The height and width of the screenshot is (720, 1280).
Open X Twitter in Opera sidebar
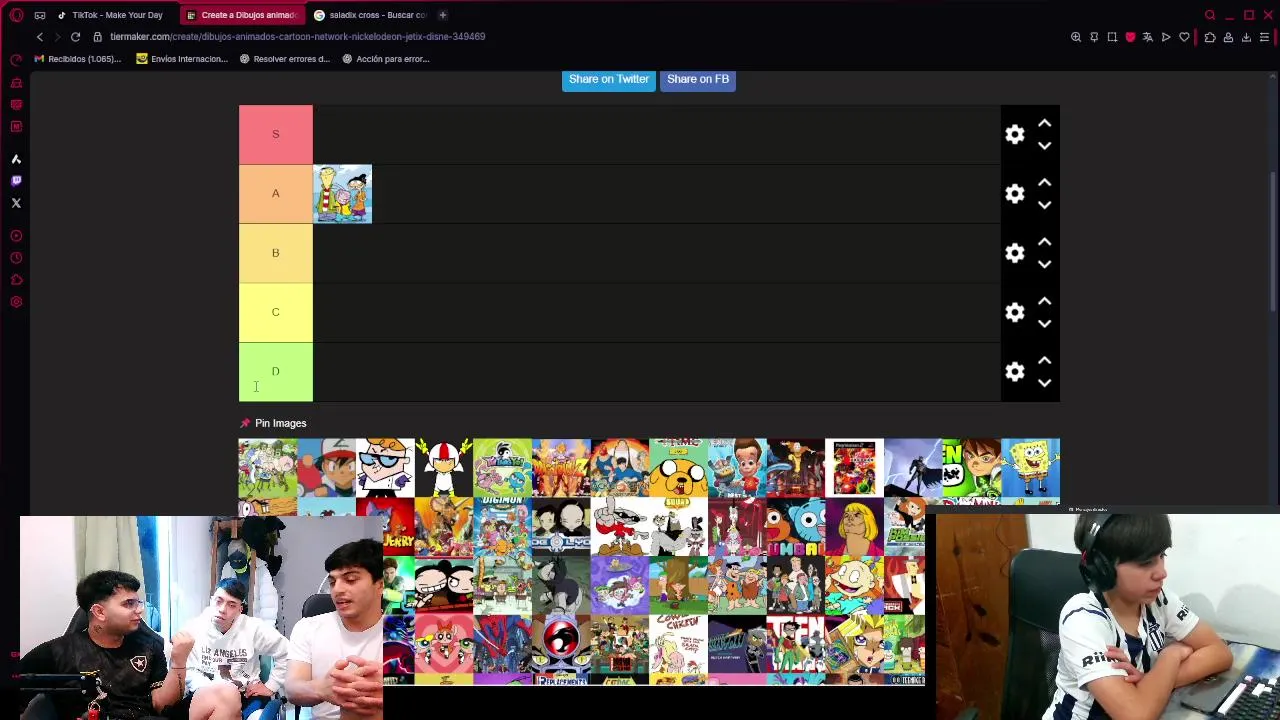point(16,203)
